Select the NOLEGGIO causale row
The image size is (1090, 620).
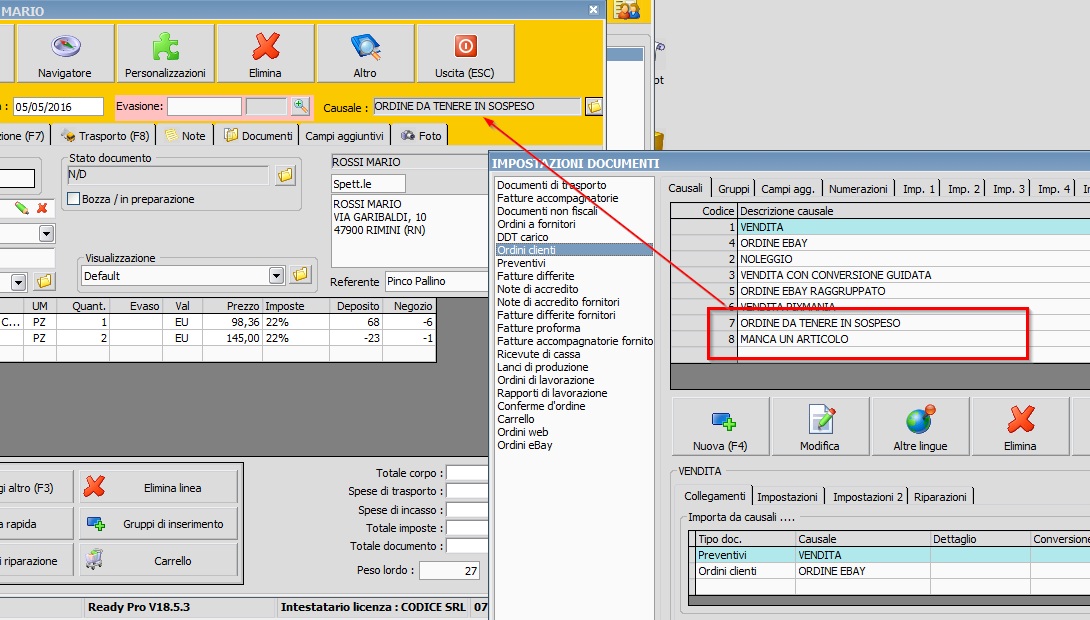tap(880, 259)
